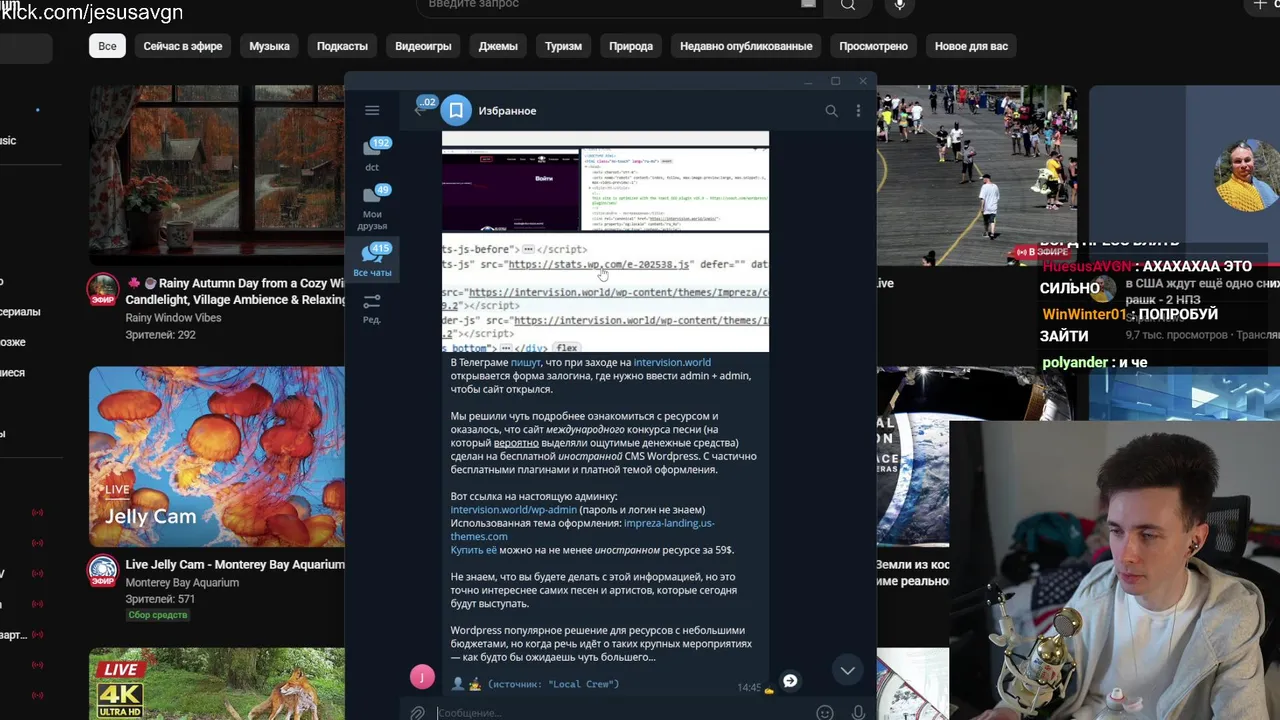Viewport: 1280px width, 720px height.
Task: Click Rainy Window Vibes channel avatar
Action: click(102, 290)
